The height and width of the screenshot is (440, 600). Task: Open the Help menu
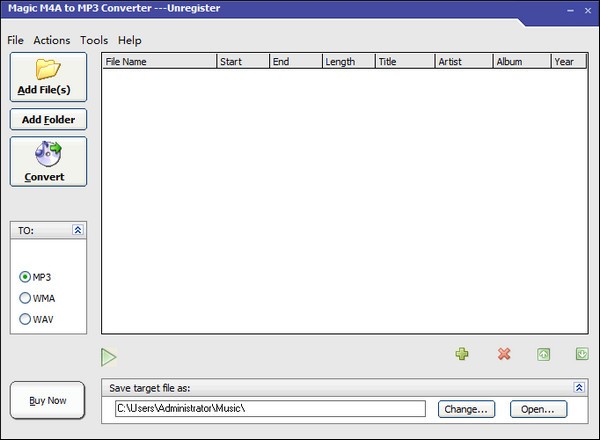point(130,40)
